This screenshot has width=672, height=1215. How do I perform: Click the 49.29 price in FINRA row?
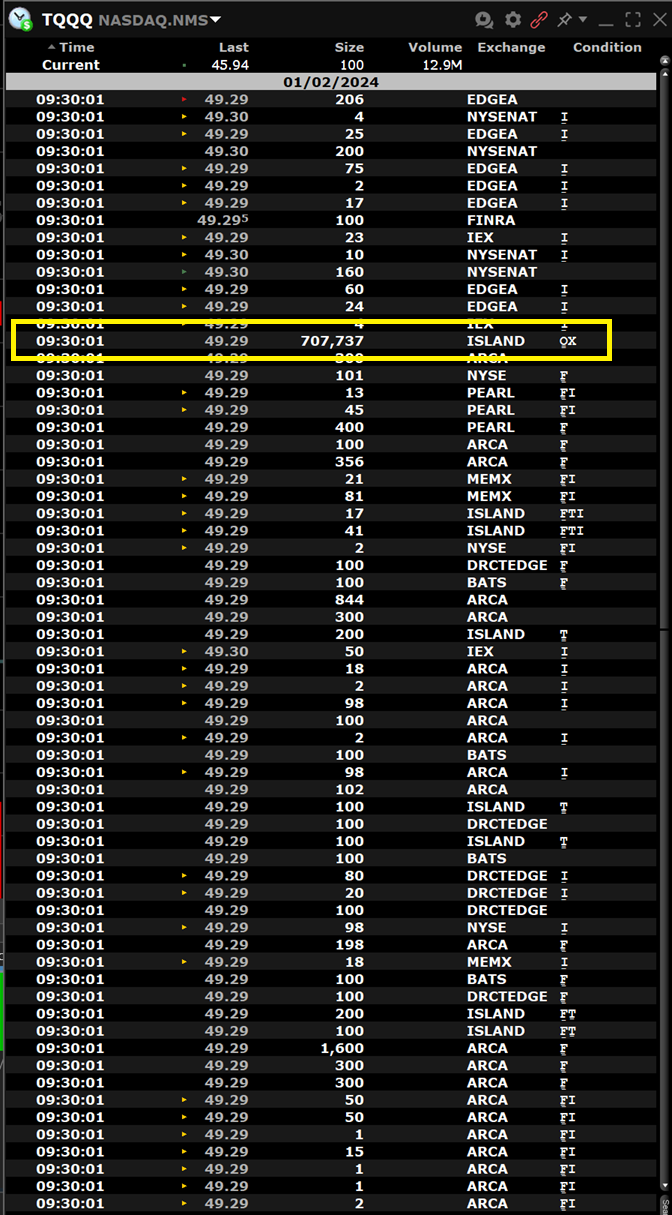(224, 220)
